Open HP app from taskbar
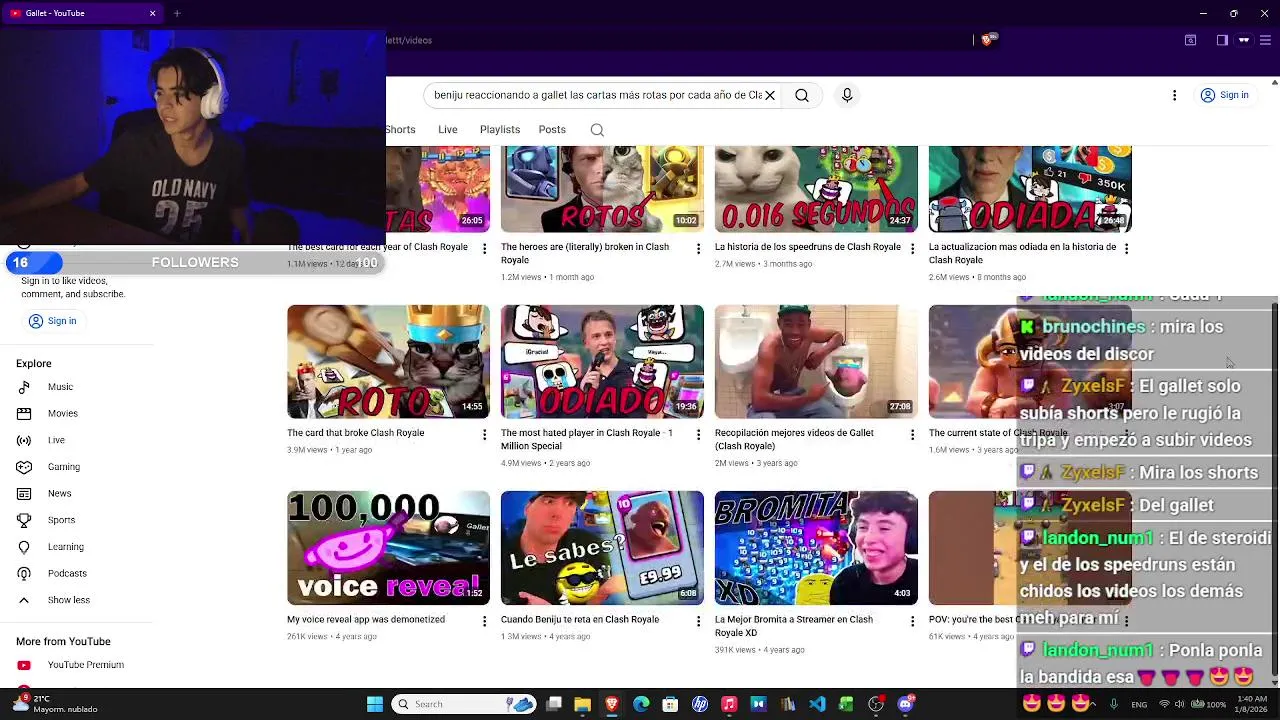Viewport: 1280px width, 720px height. click(x=700, y=704)
